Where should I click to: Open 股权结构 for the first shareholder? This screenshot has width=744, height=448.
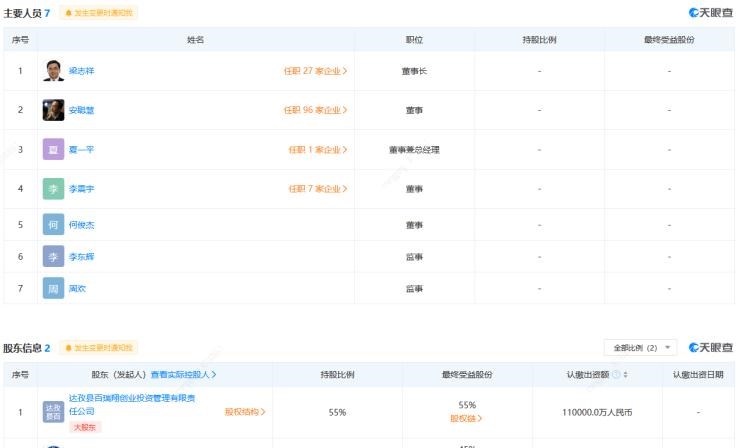click(245, 412)
